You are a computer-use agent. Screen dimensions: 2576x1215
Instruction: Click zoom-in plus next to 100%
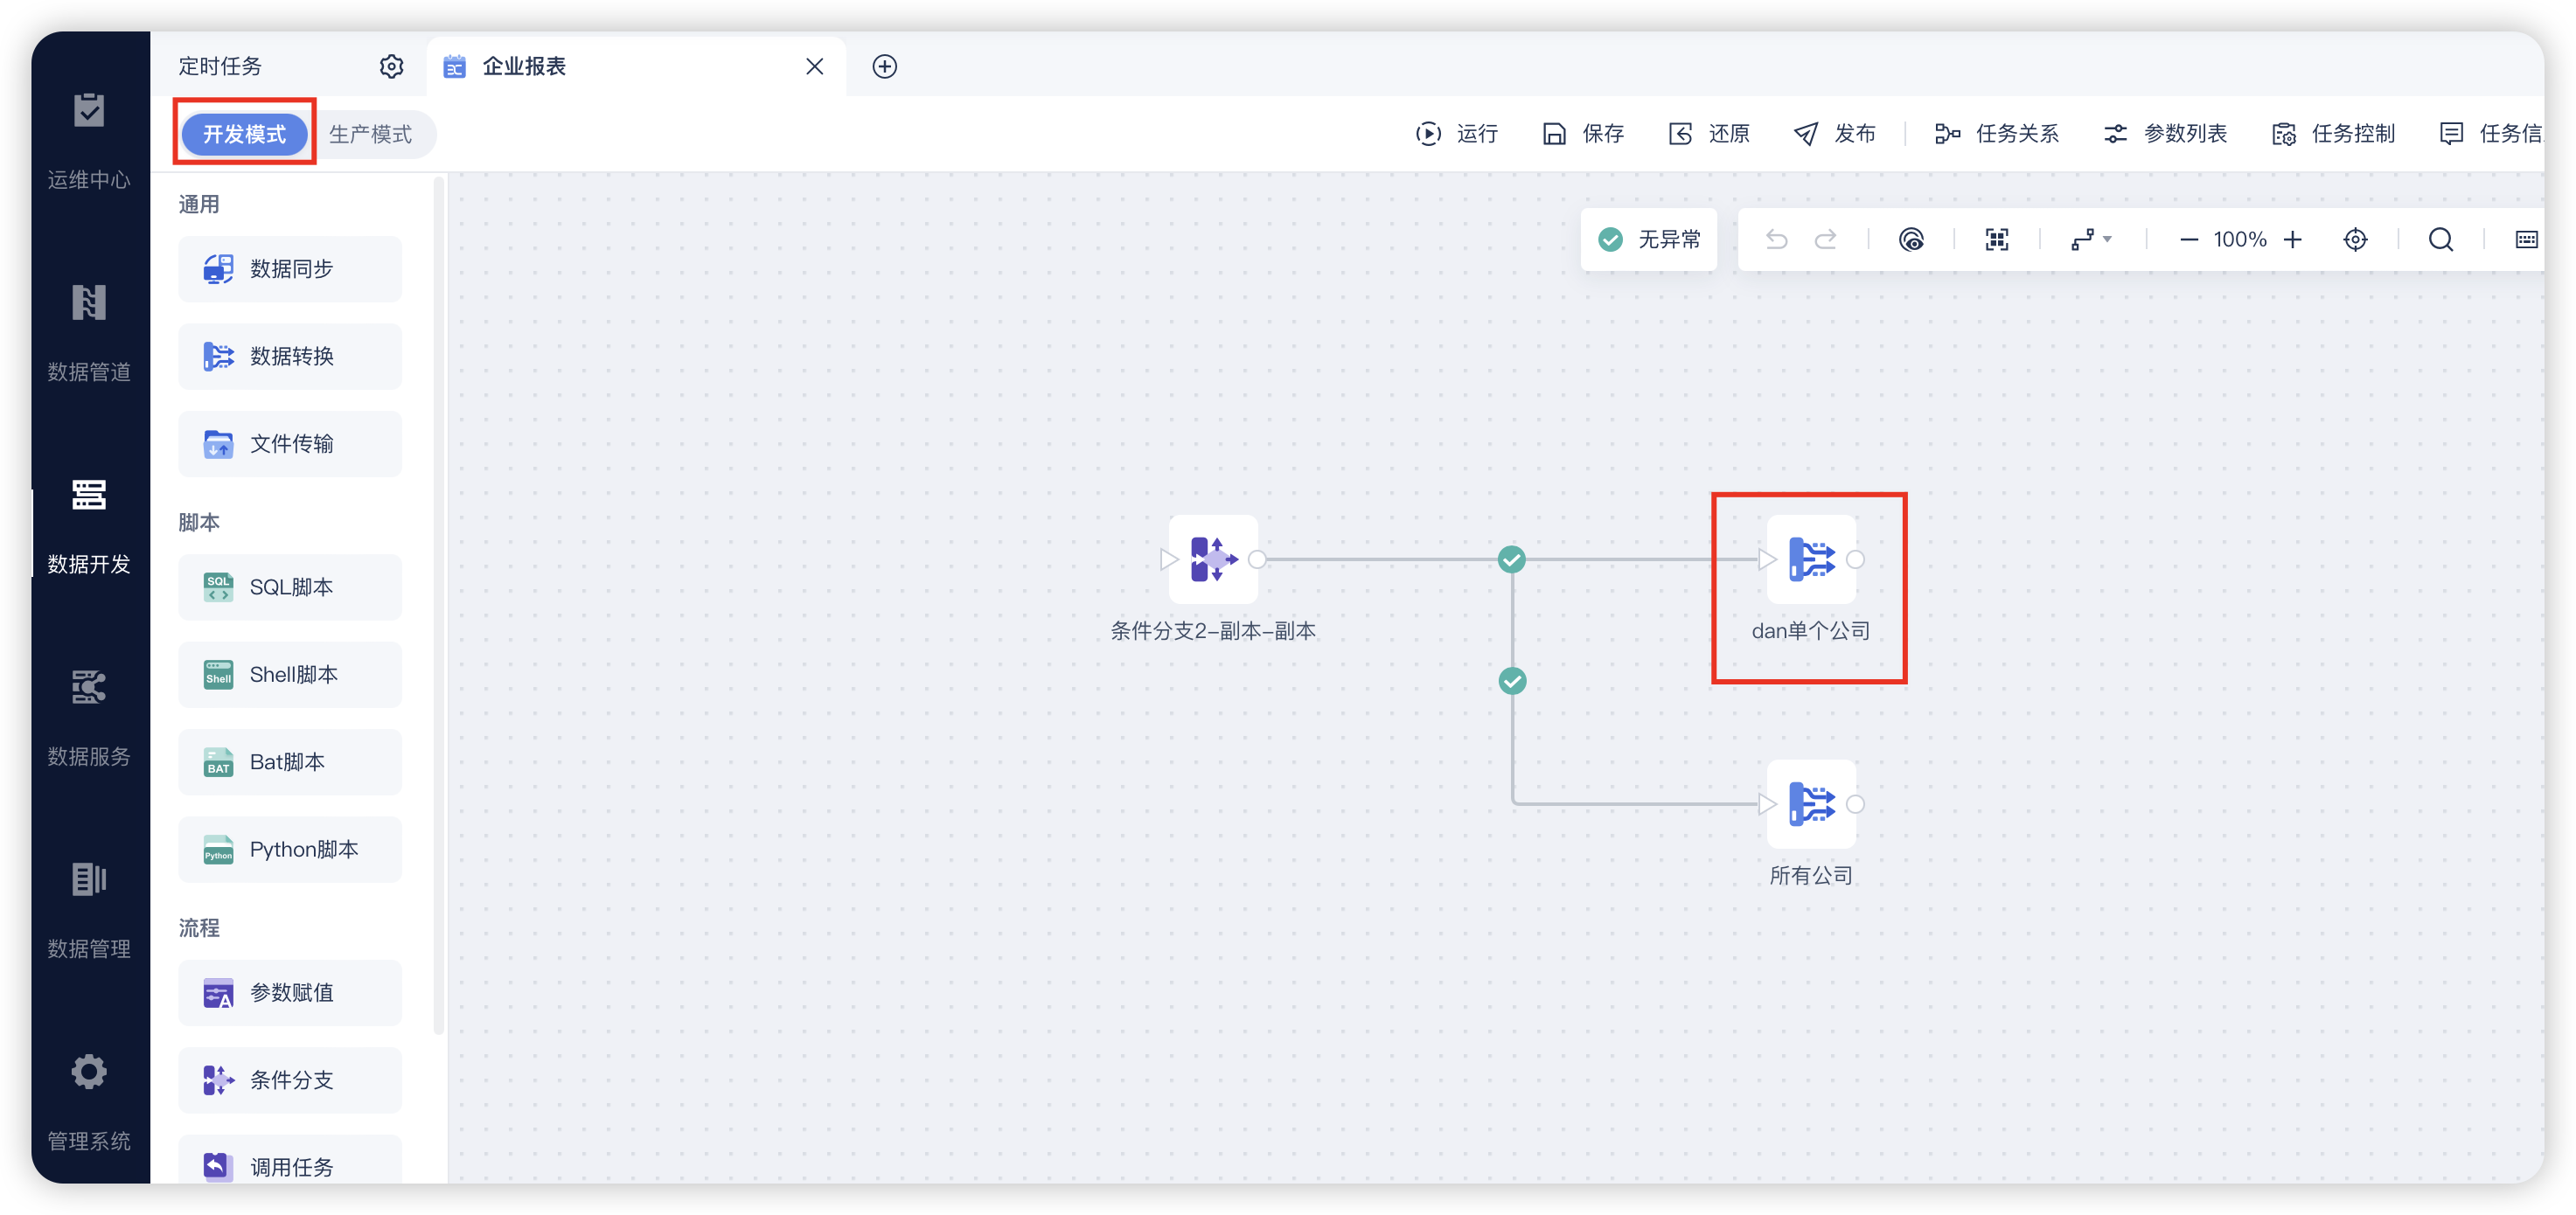2292,239
